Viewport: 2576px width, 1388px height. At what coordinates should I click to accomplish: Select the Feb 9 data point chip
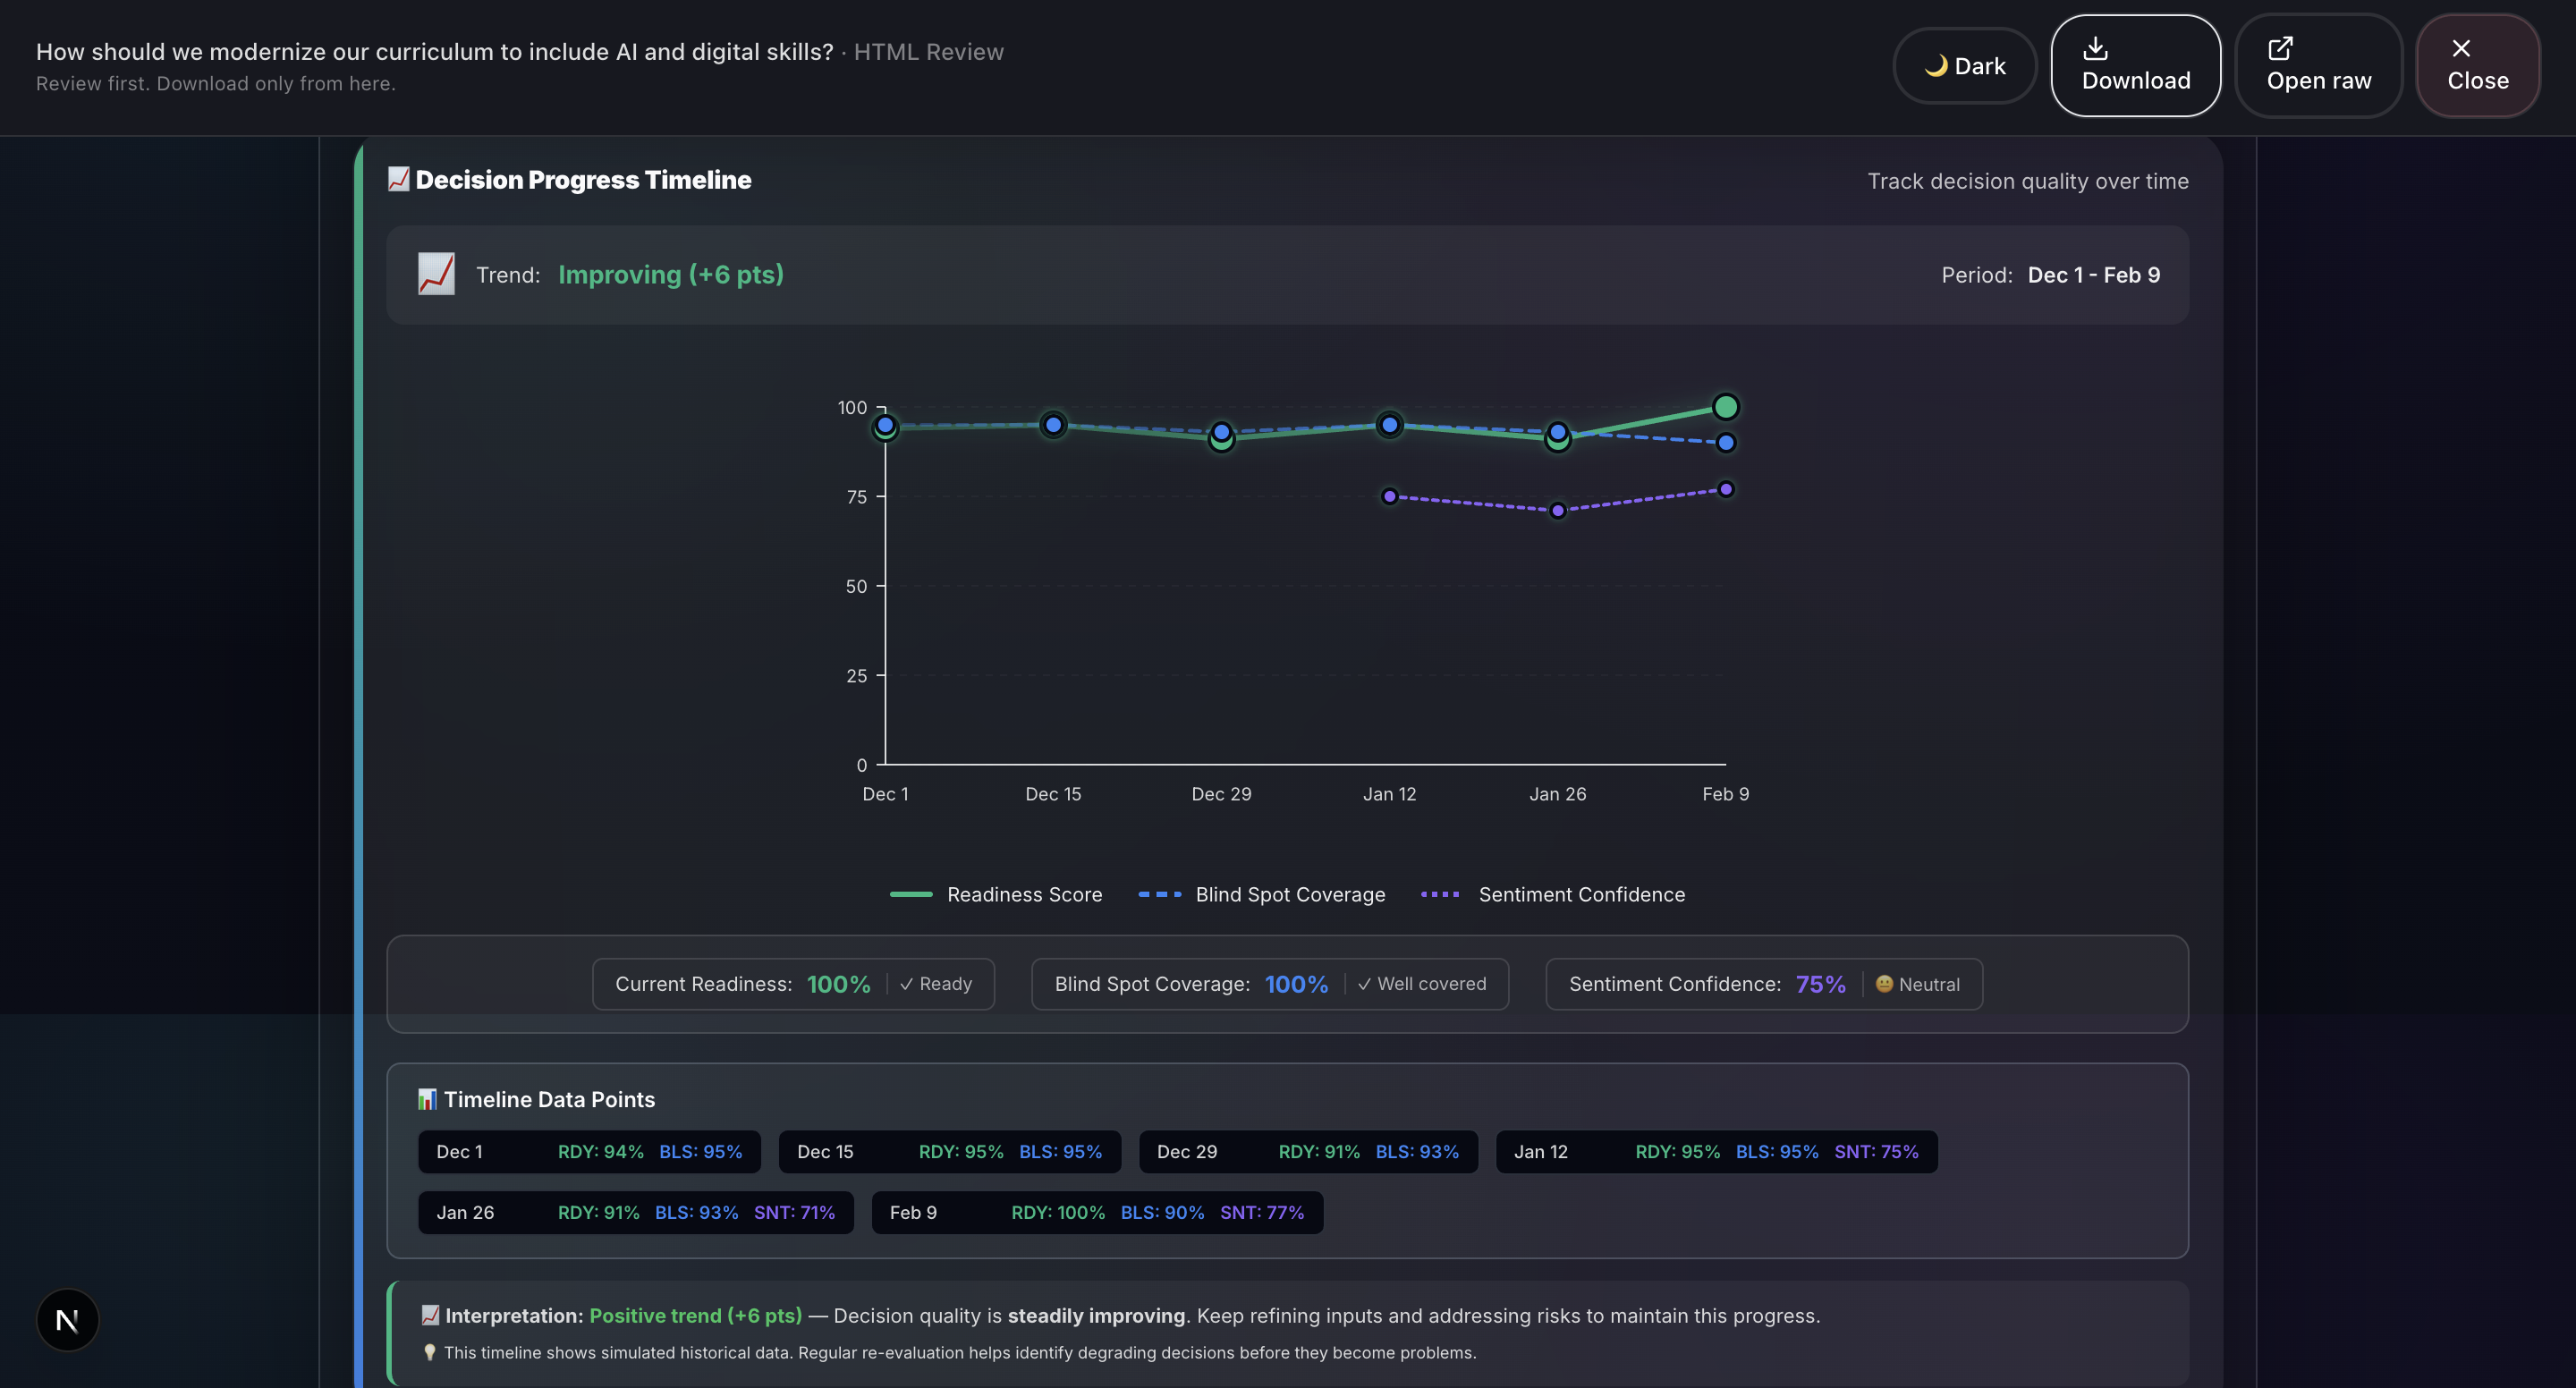click(1096, 1213)
